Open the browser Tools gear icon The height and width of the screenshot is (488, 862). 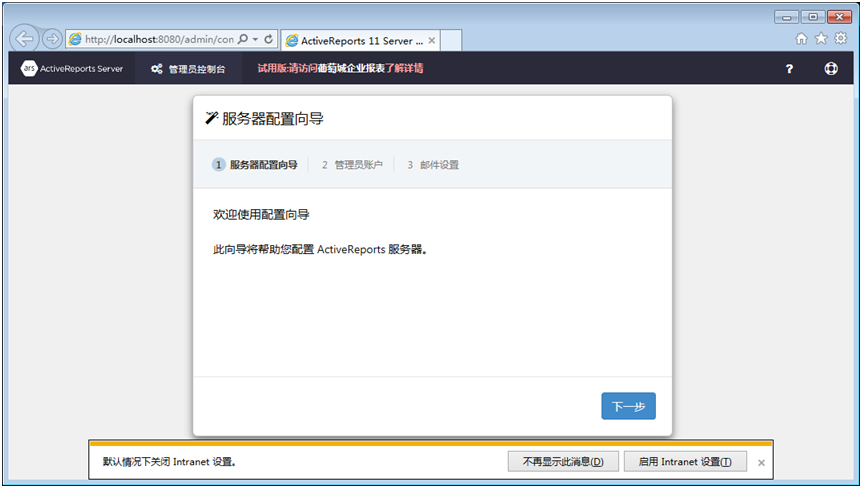(x=841, y=39)
